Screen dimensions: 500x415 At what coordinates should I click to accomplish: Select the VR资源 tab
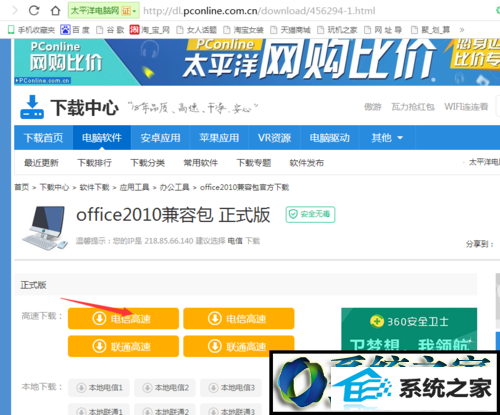(274, 138)
